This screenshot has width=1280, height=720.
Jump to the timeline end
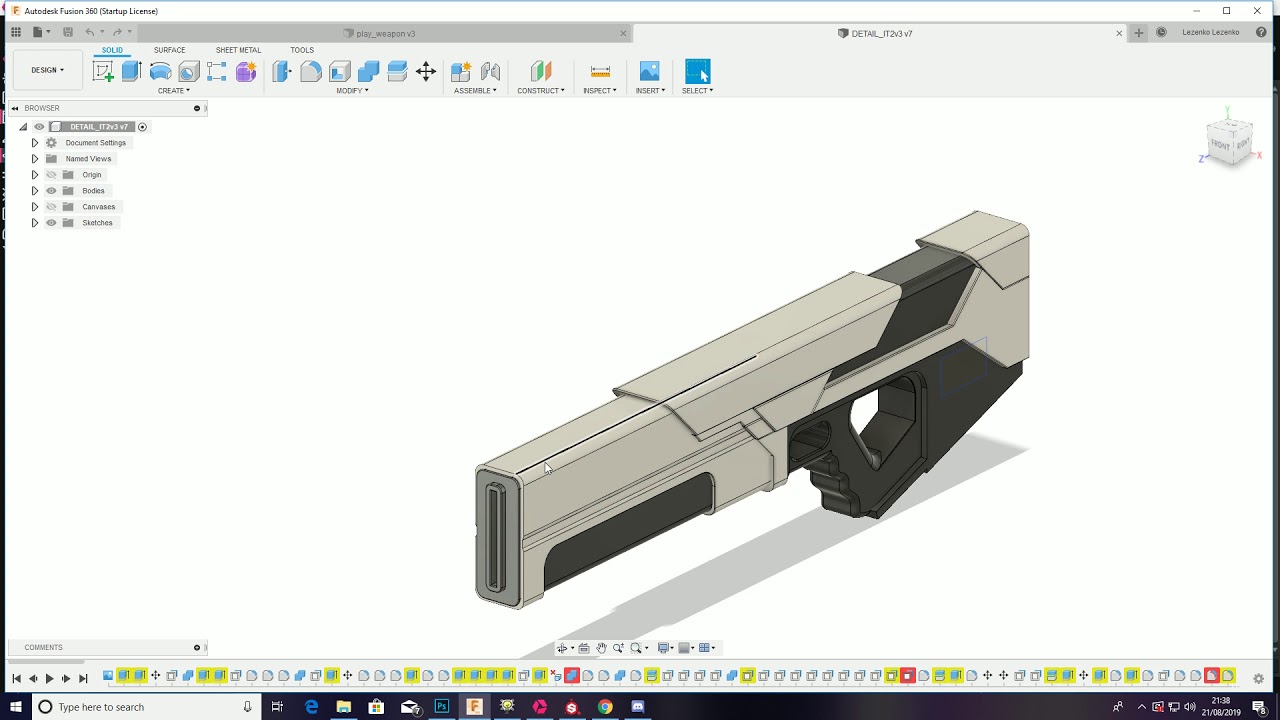pyautogui.click(x=83, y=679)
